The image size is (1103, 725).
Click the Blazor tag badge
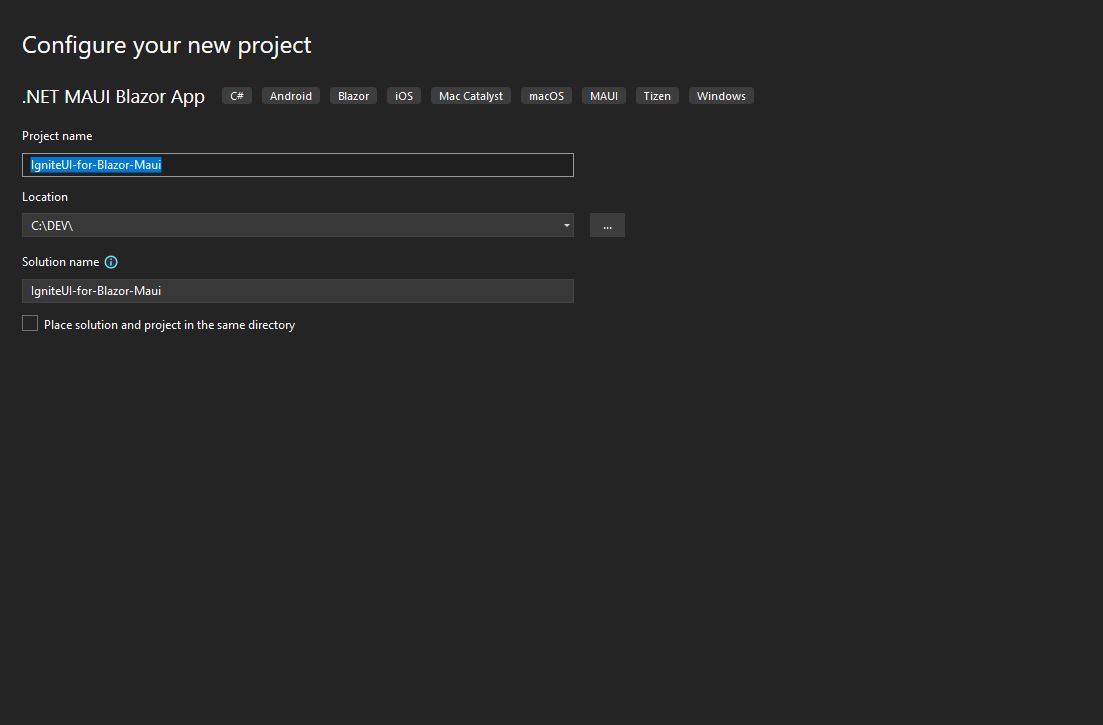tap(353, 96)
